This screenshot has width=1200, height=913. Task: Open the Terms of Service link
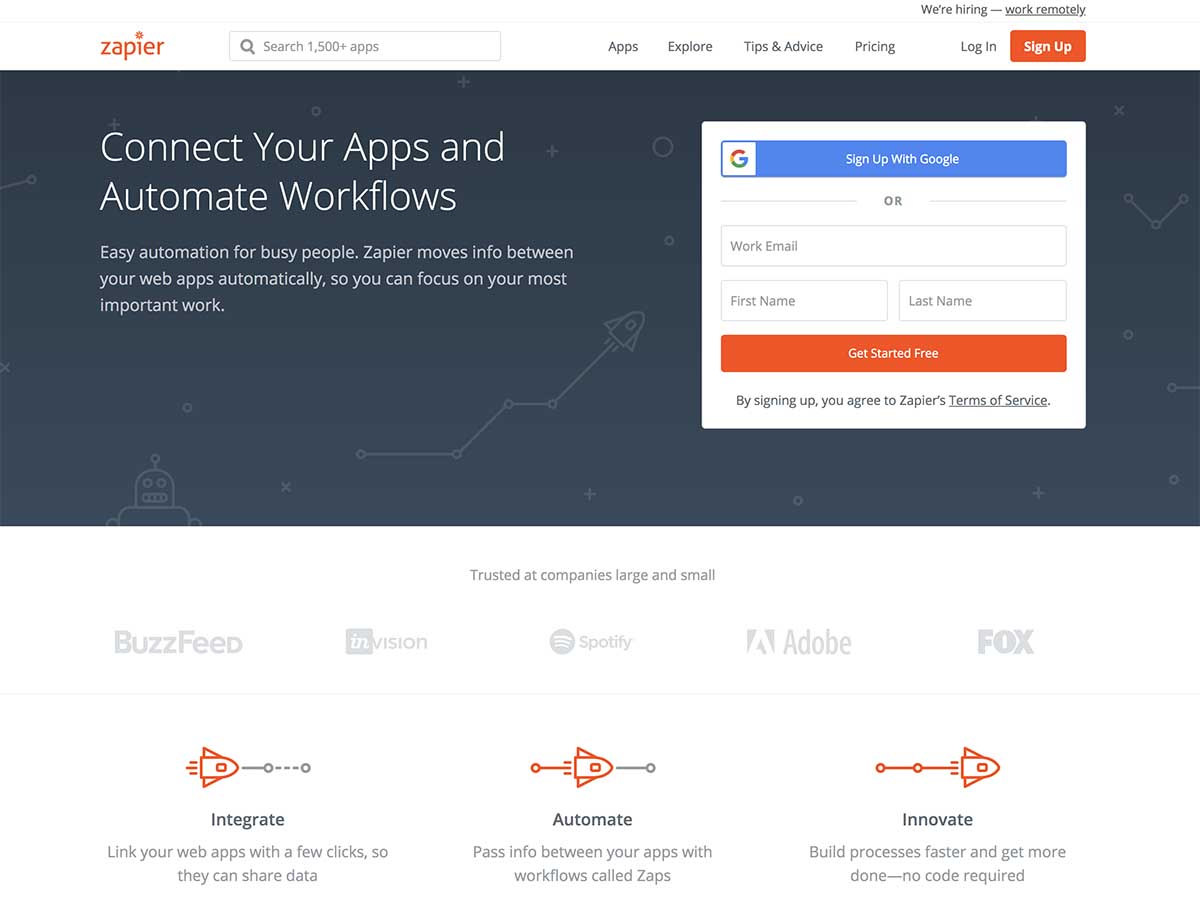[x=997, y=400]
